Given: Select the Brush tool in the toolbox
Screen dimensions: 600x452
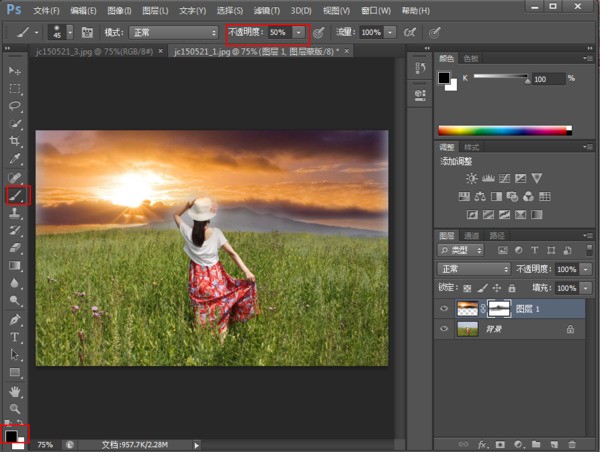Looking at the screenshot, I should tap(15, 195).
